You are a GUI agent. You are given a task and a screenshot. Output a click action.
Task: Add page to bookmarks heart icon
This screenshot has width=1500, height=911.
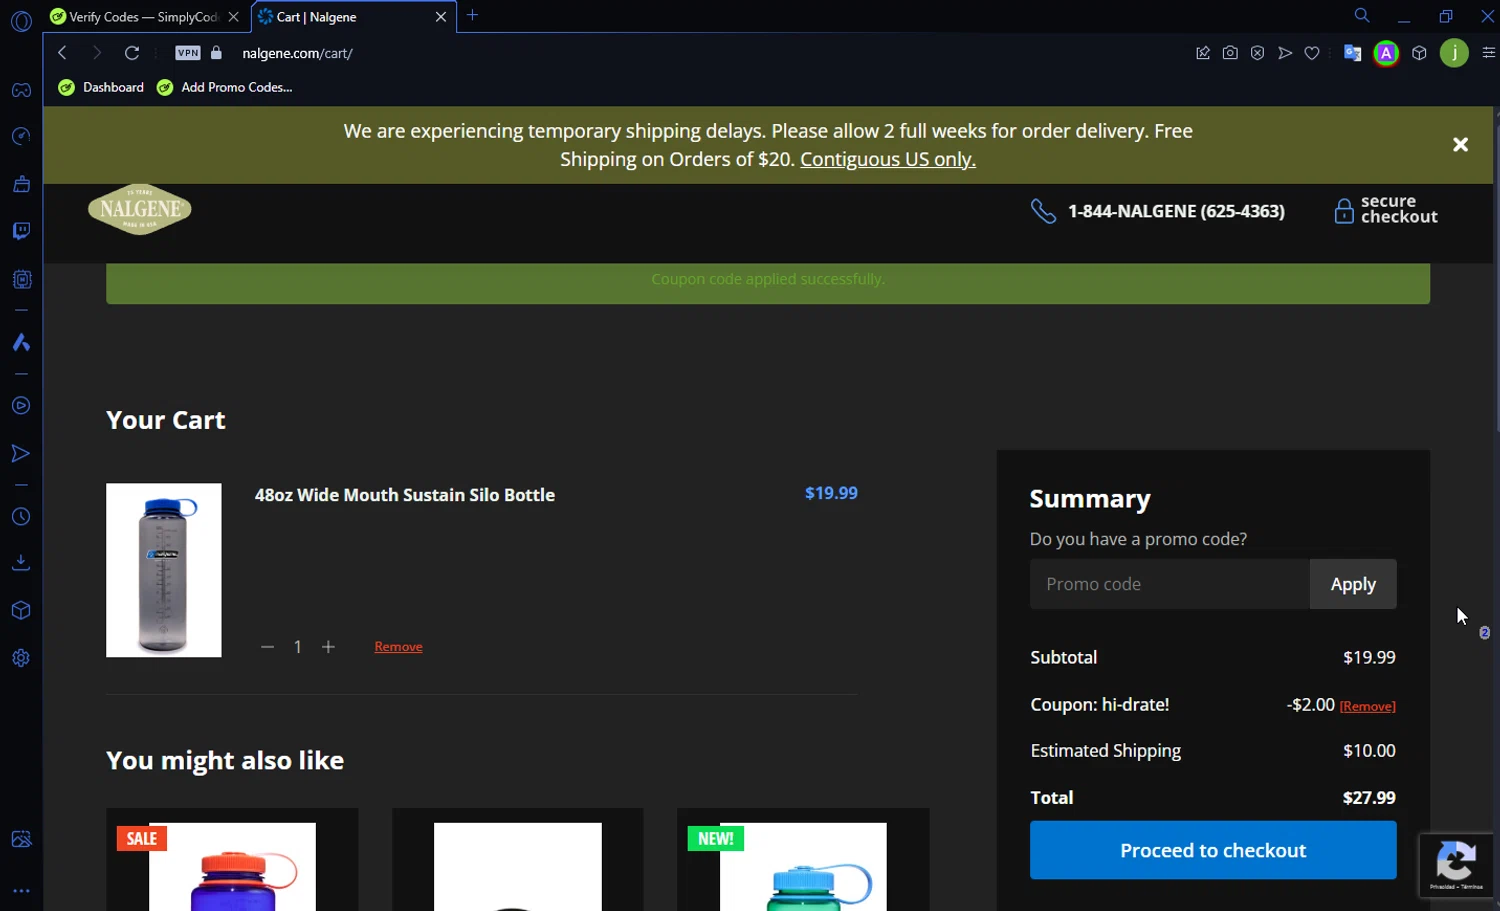(1312, 53)
